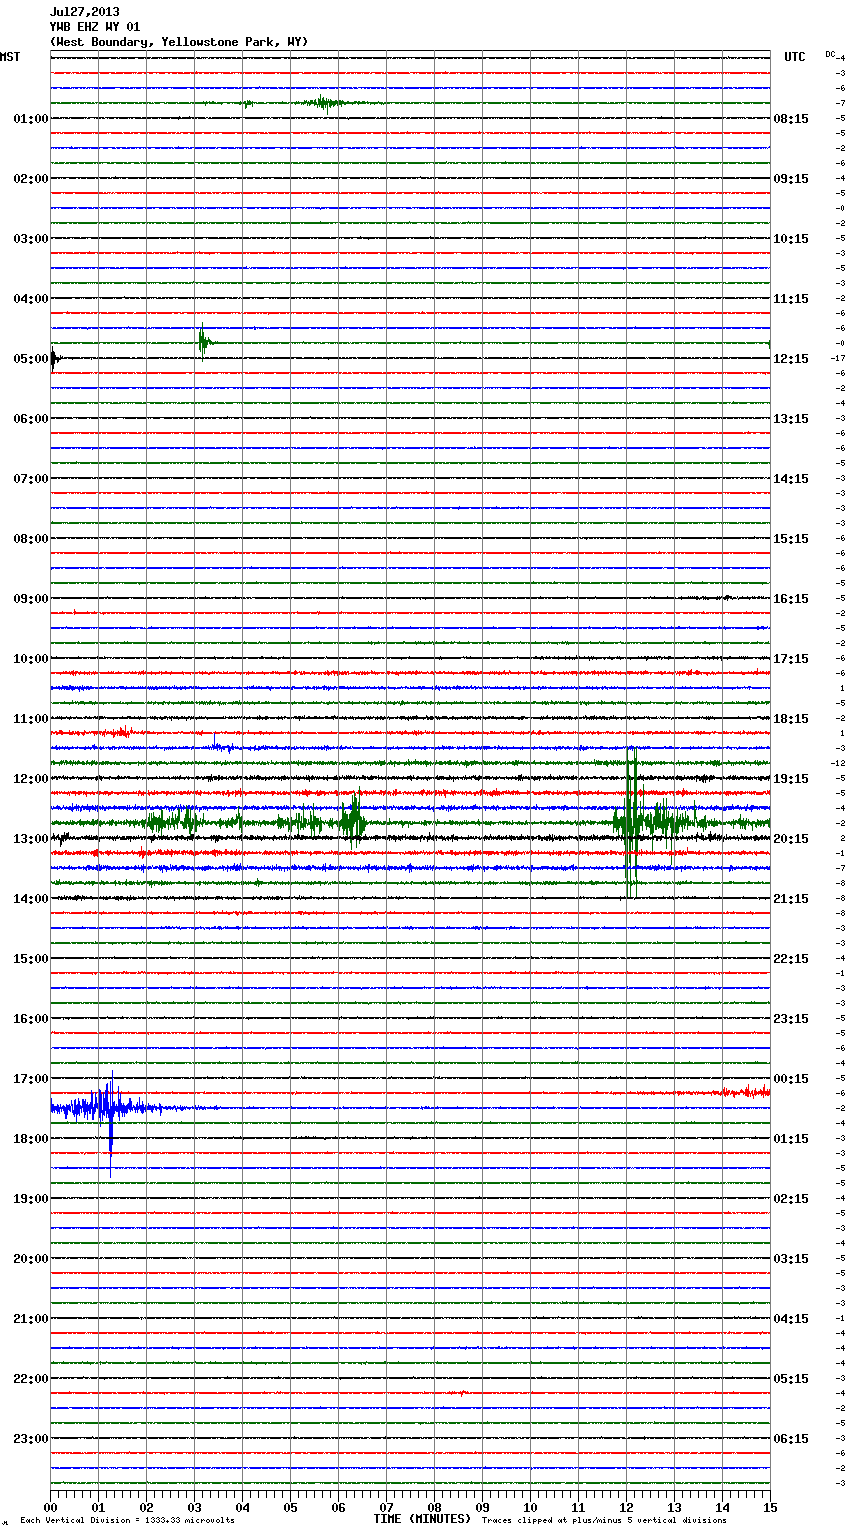Click the 14:15 UTC time label

tap(791, 479)
